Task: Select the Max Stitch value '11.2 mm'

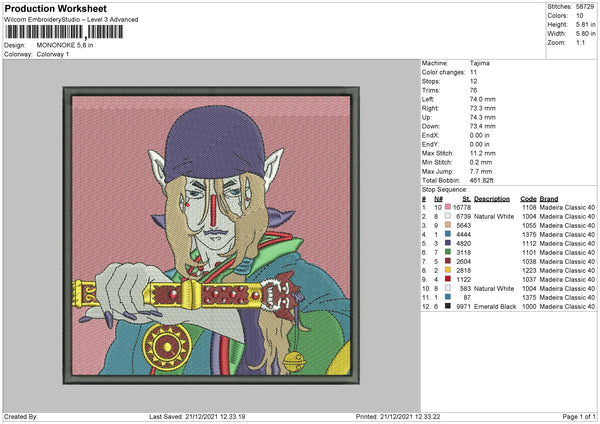Action: coord(483,153)
